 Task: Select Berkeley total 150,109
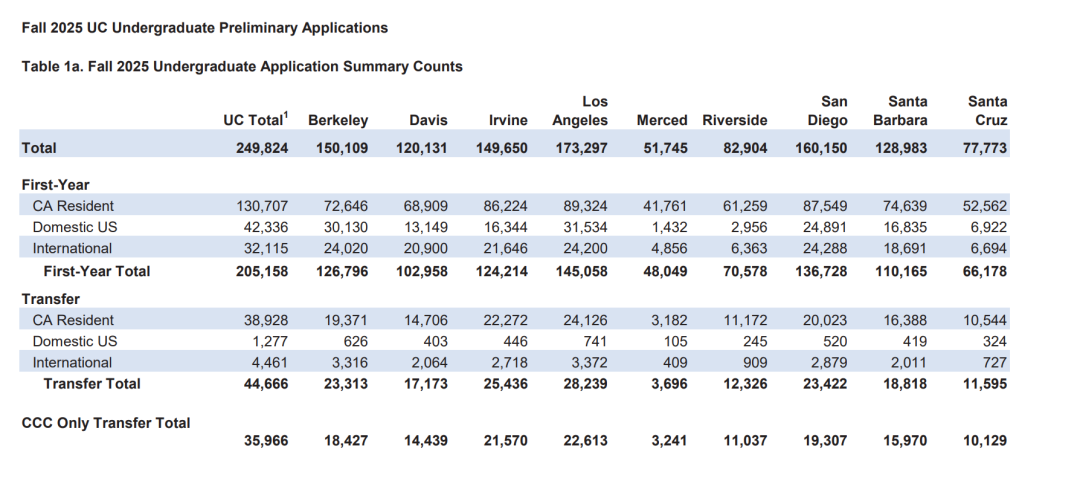pos(342,148)
